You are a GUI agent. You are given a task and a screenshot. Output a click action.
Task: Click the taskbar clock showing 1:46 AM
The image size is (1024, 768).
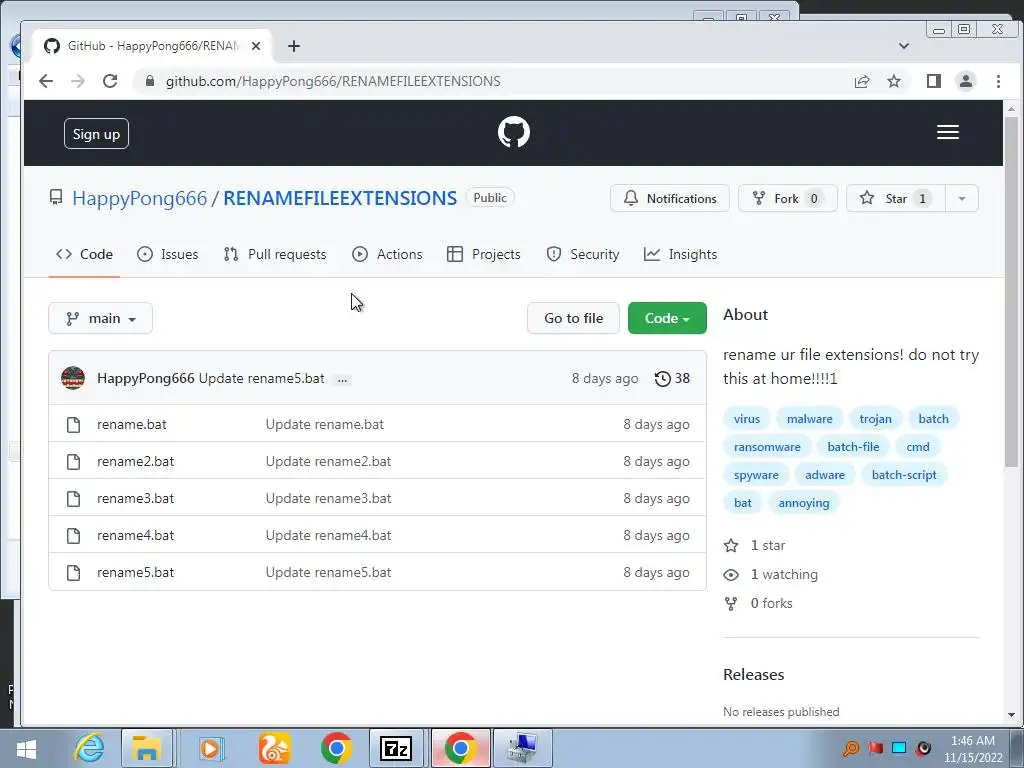pyautogui.click(x=973, y=749)
